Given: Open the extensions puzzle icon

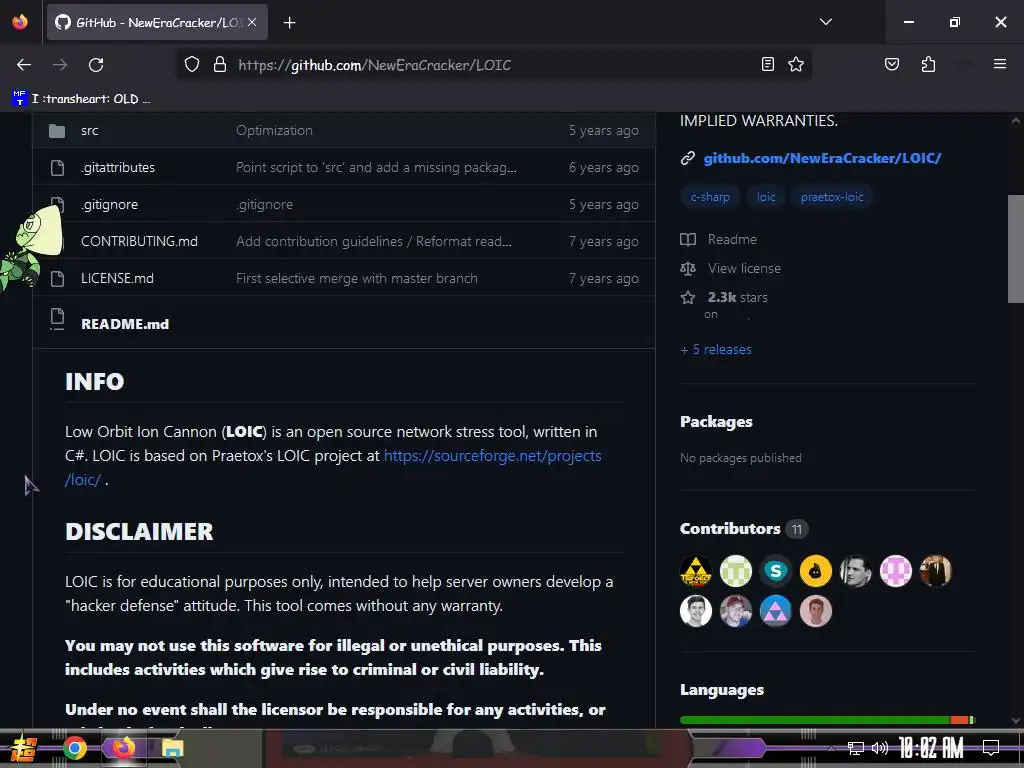Looking at the screenshot, I should click(929, 64).
